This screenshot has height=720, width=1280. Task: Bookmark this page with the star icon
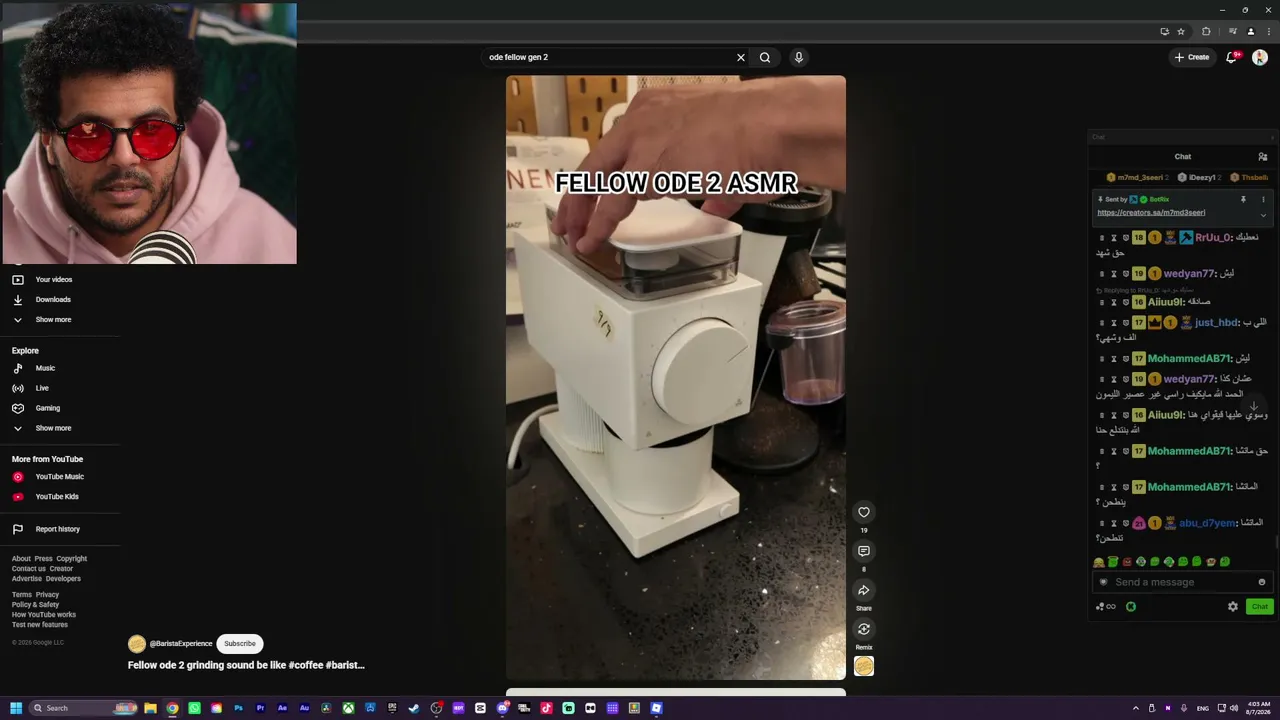click(1181, 31)
